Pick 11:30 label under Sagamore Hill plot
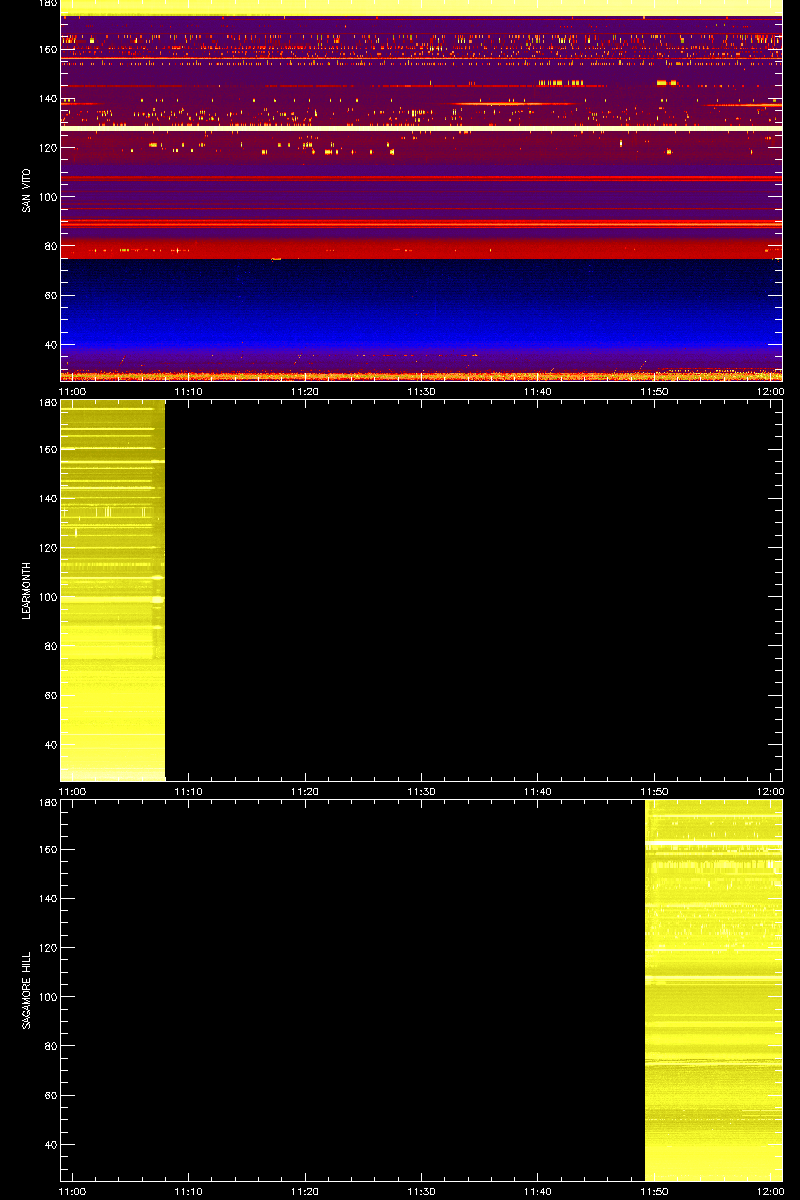 click(421, 1192)
